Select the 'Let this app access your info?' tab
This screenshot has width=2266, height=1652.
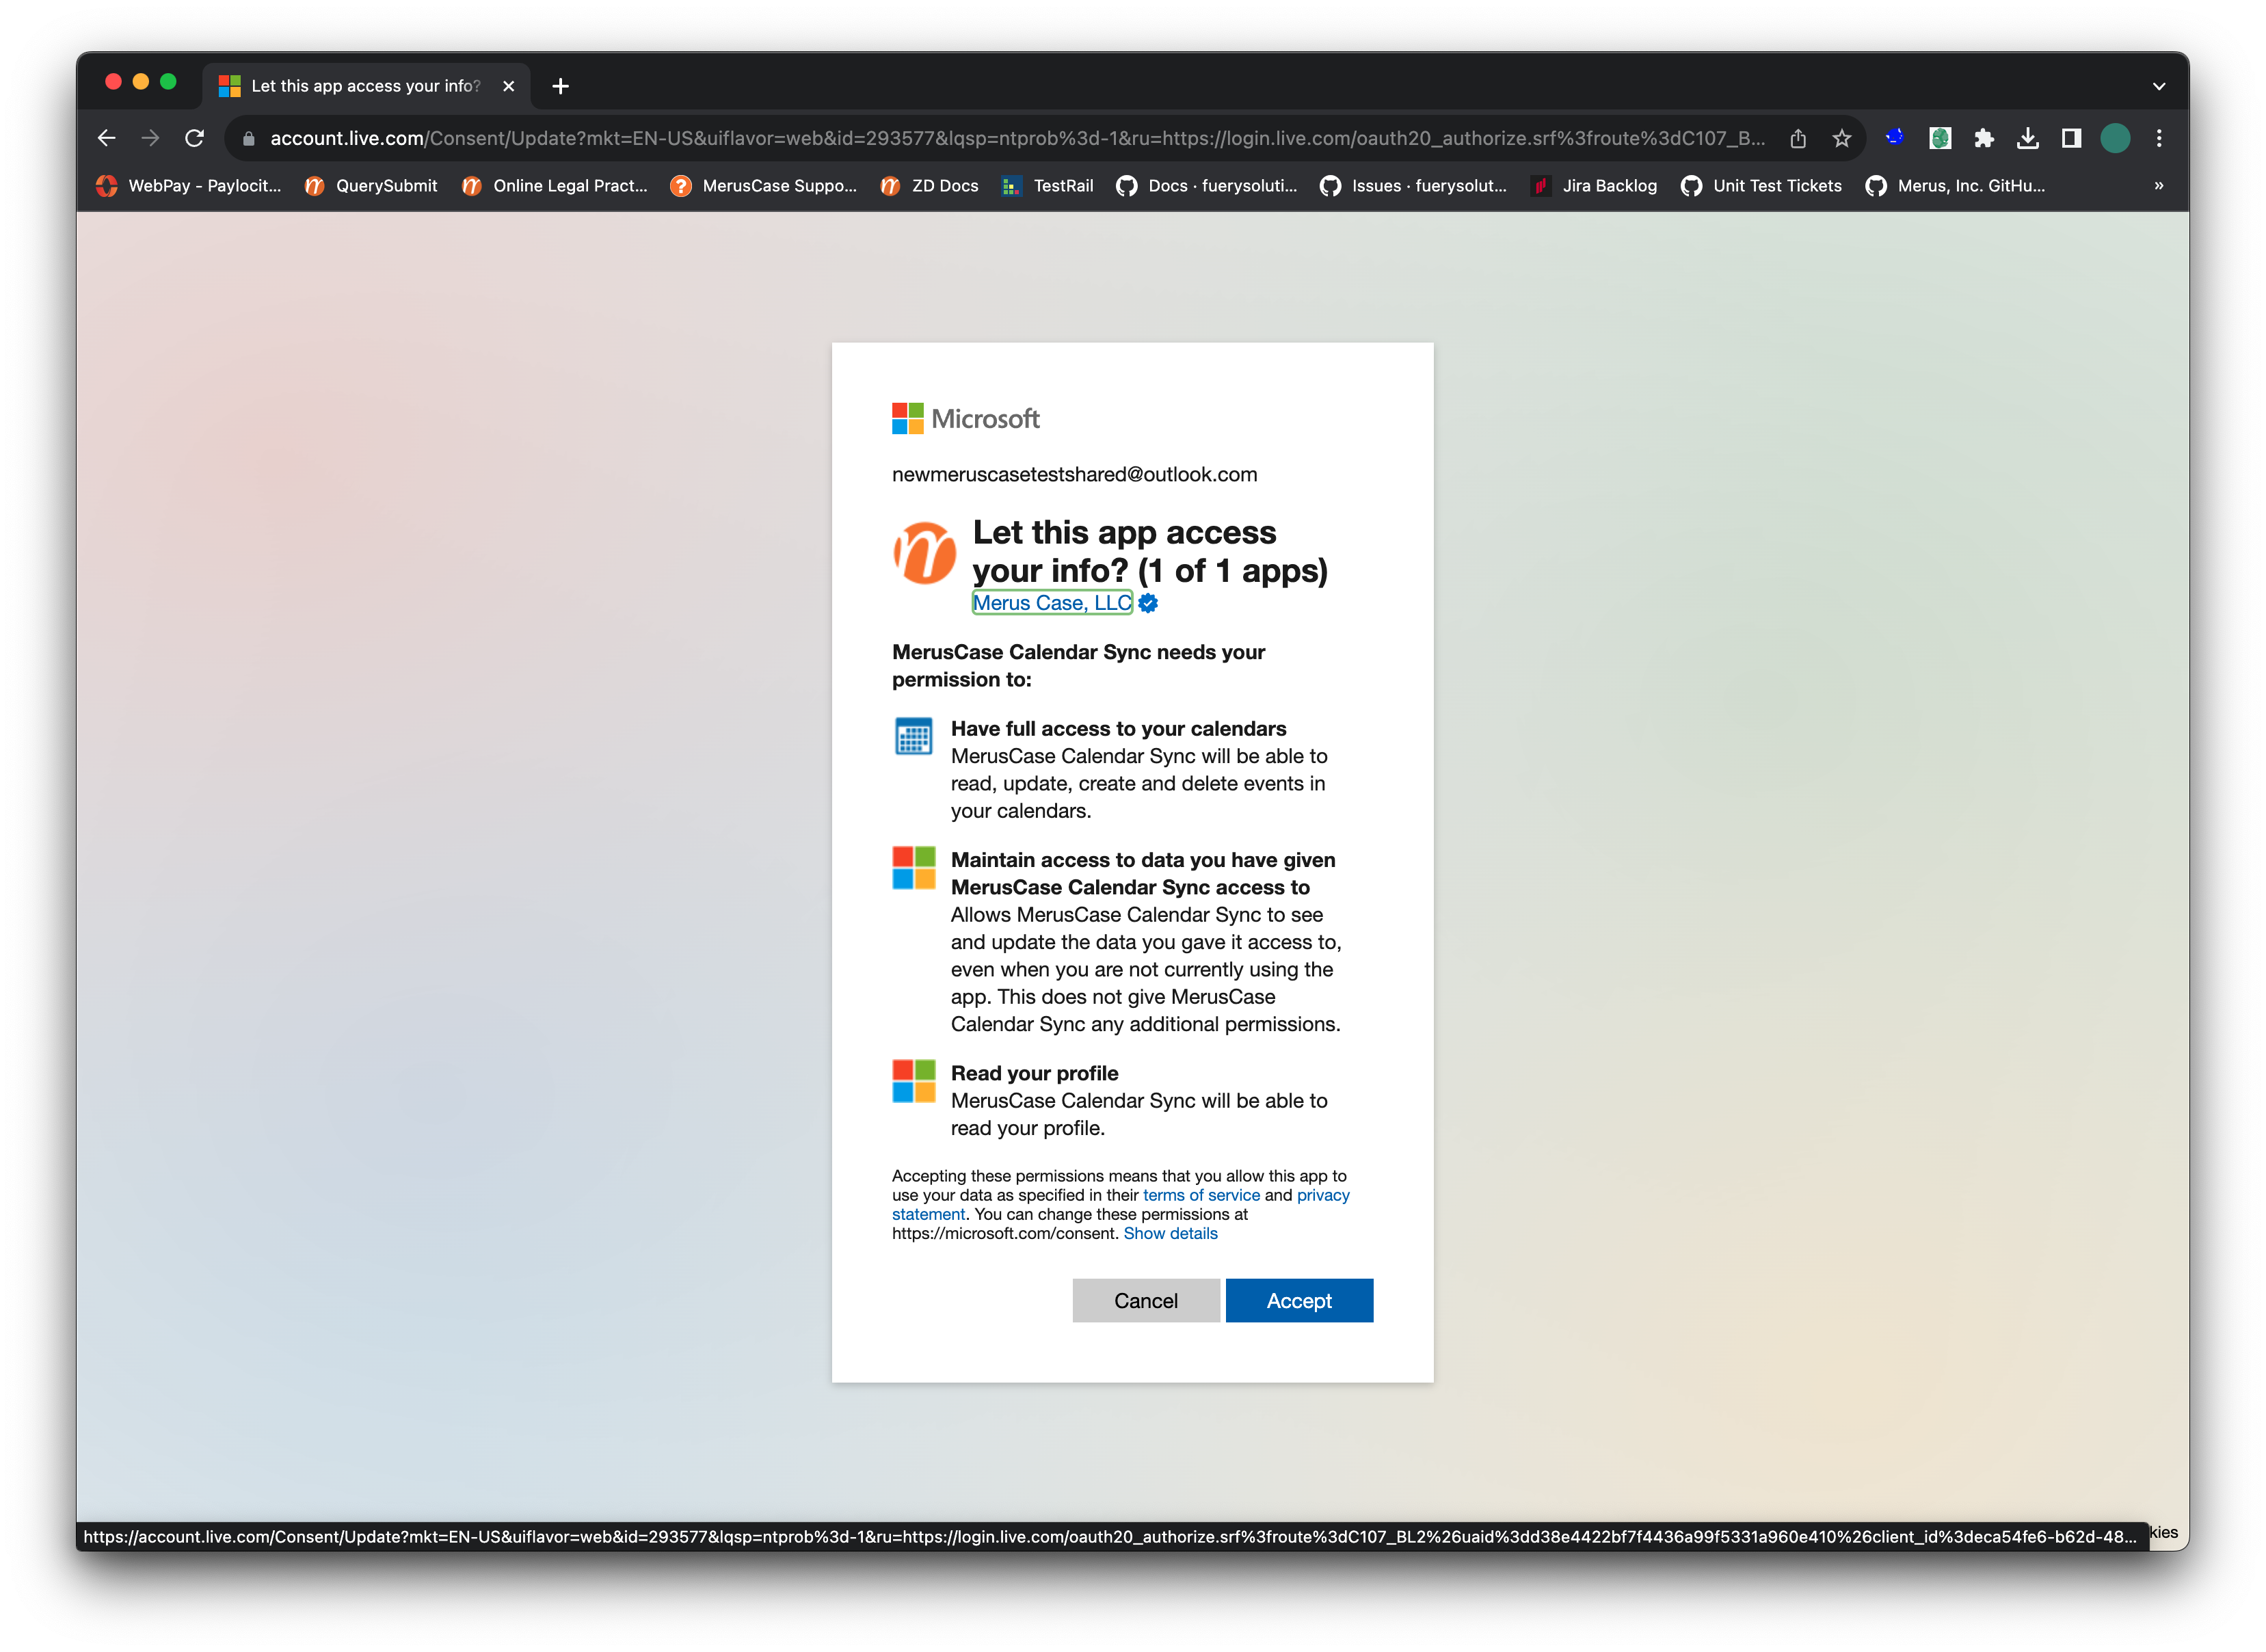click(366, 86)
